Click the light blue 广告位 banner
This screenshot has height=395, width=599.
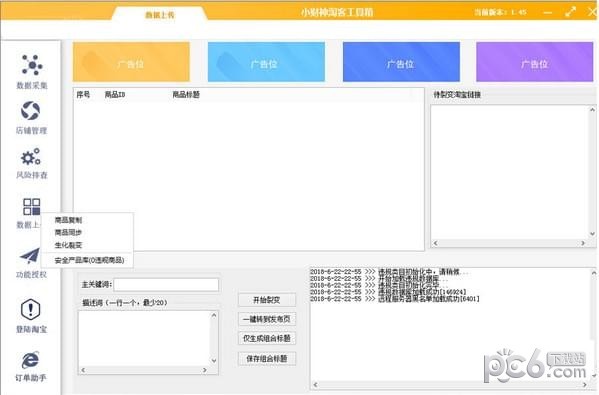pos(266,62)
